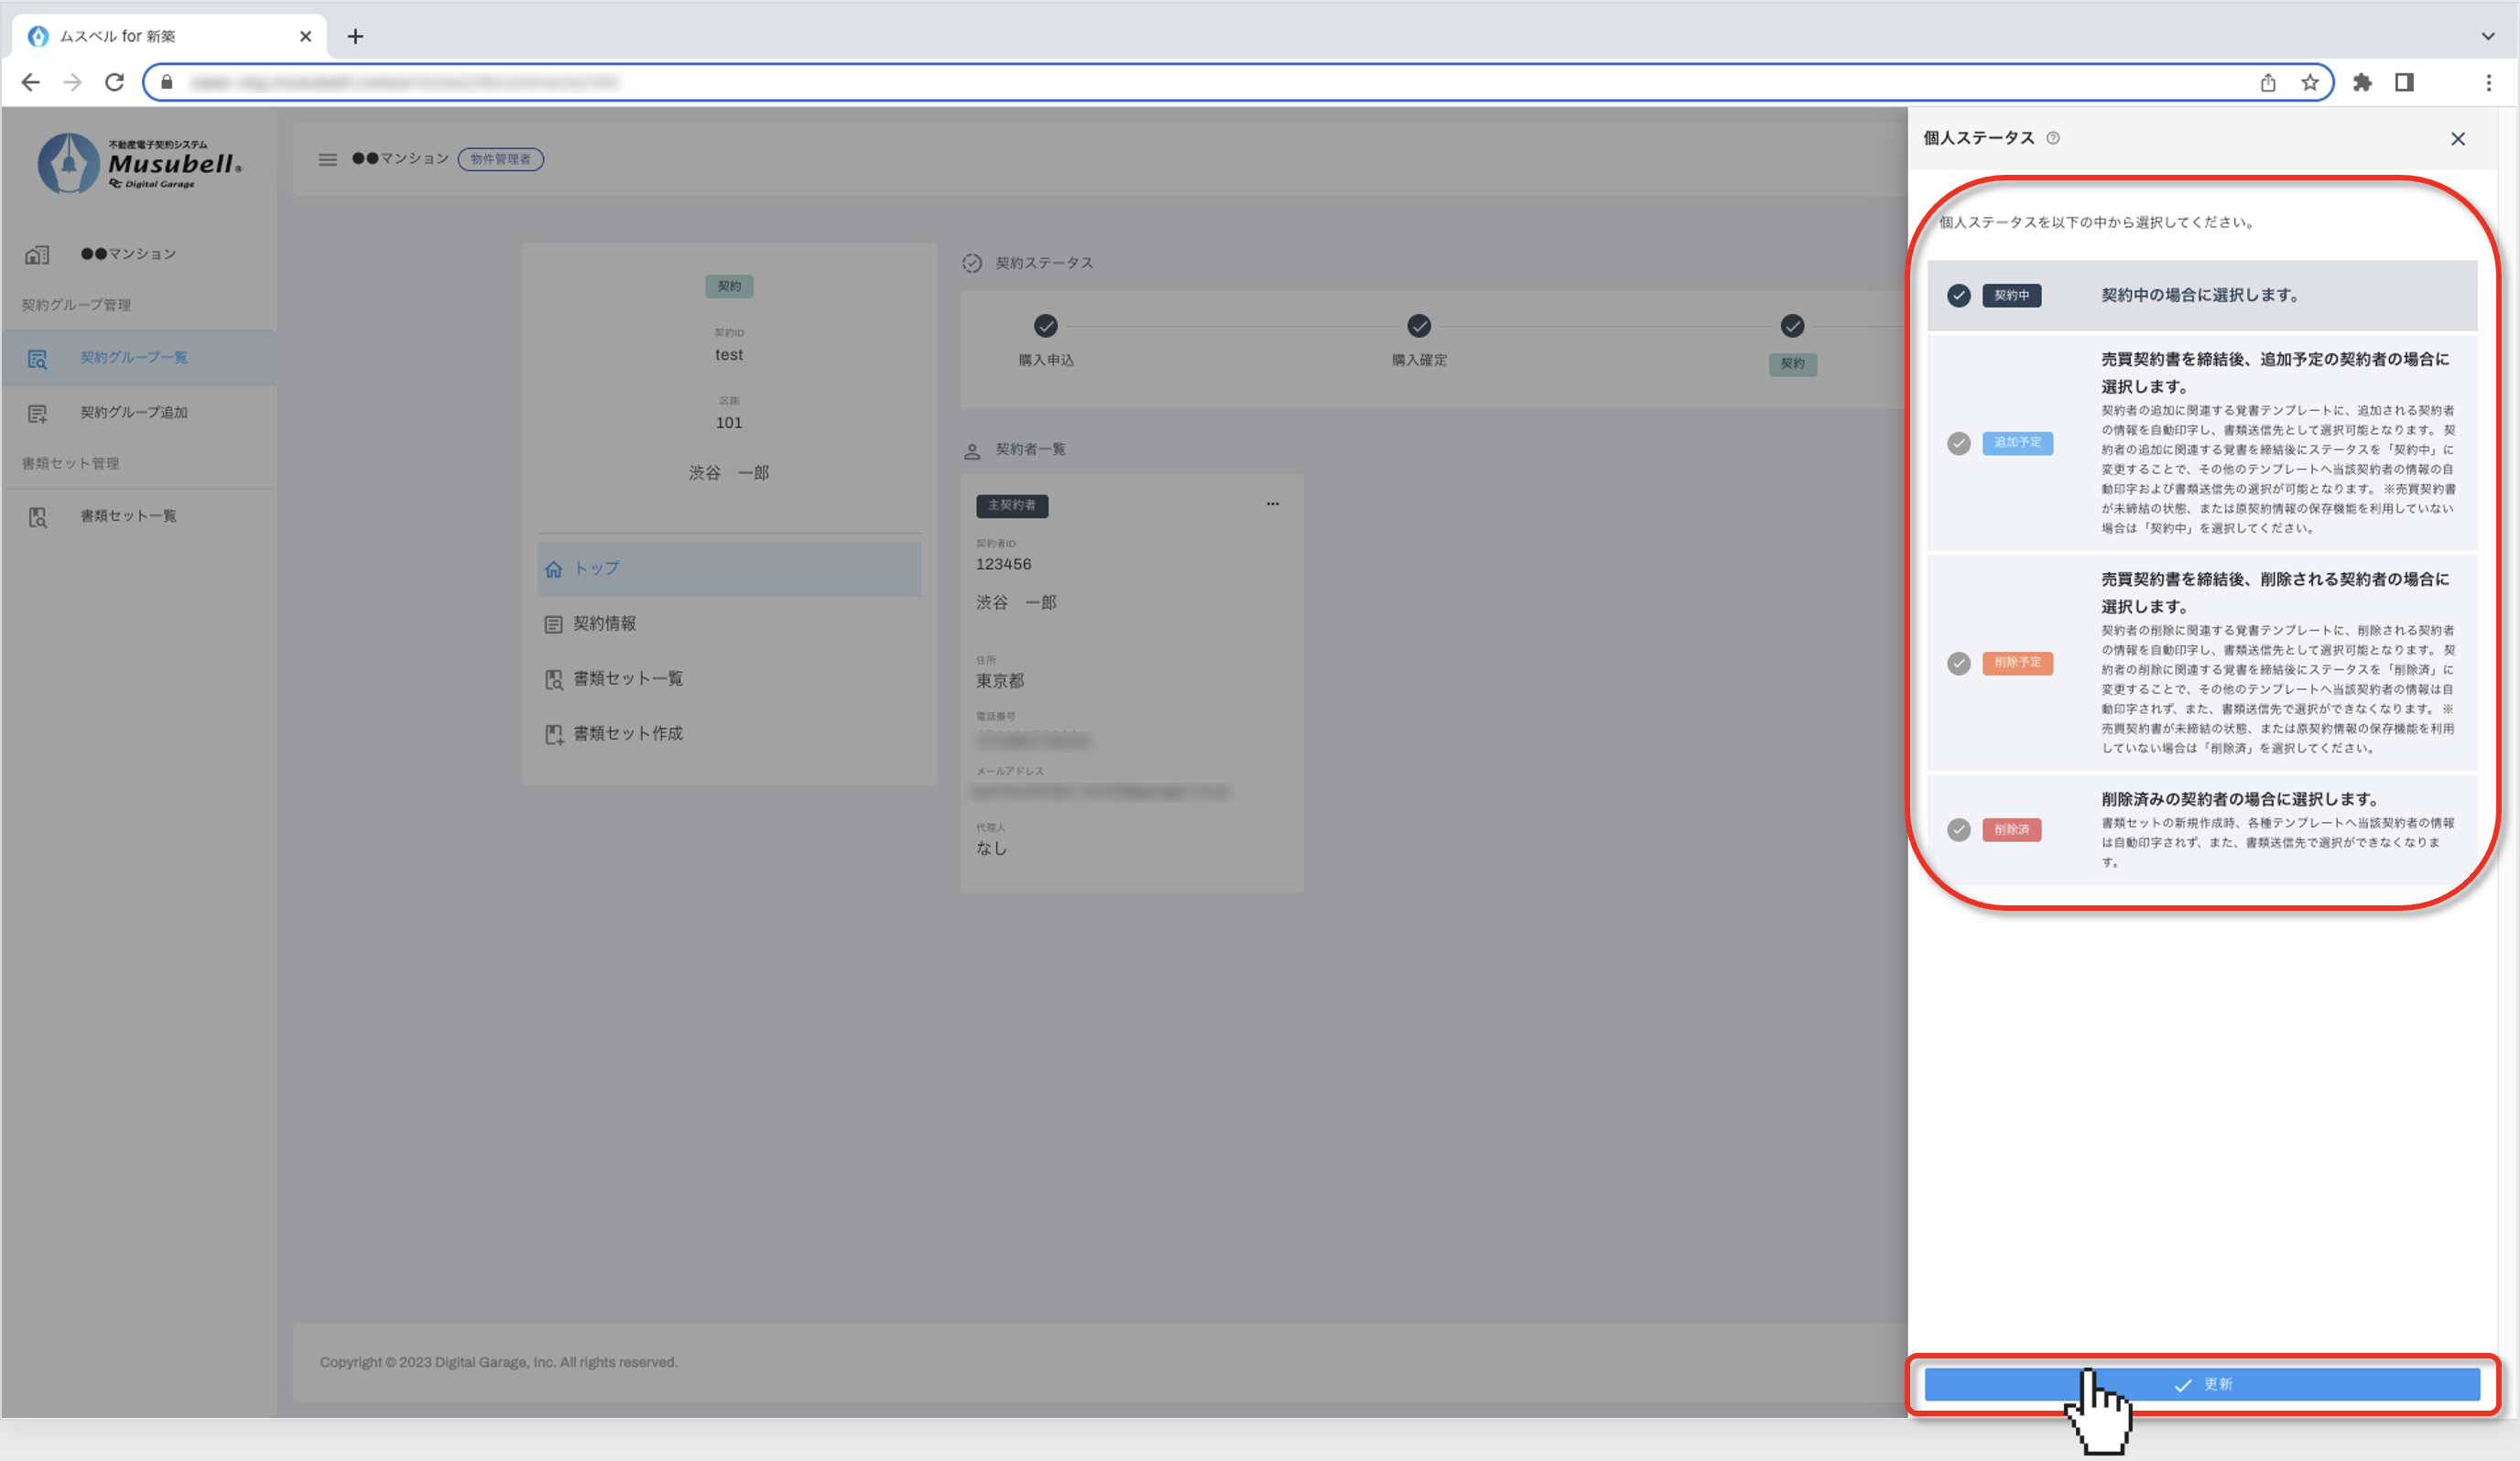Open 契約情報 in the contract menu
This screenshot has height=1461, width=2520.
pyautogui.click(x=604, y=623)
